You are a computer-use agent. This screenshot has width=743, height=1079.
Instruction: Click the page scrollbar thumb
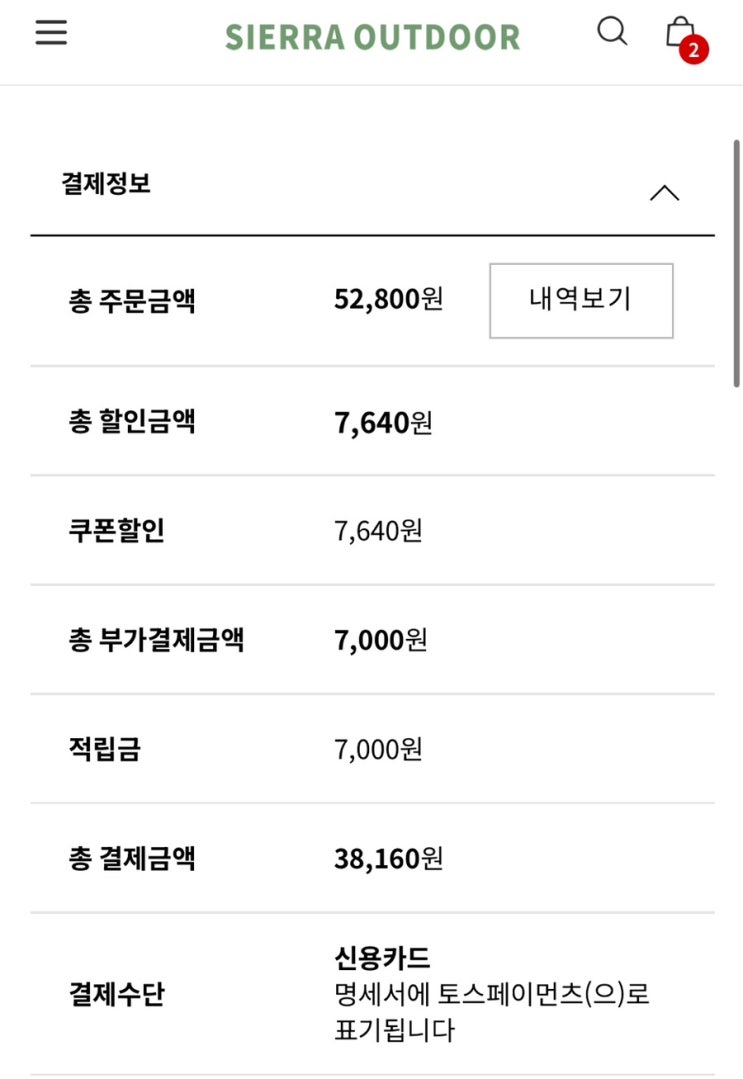[x=736, y=263]
